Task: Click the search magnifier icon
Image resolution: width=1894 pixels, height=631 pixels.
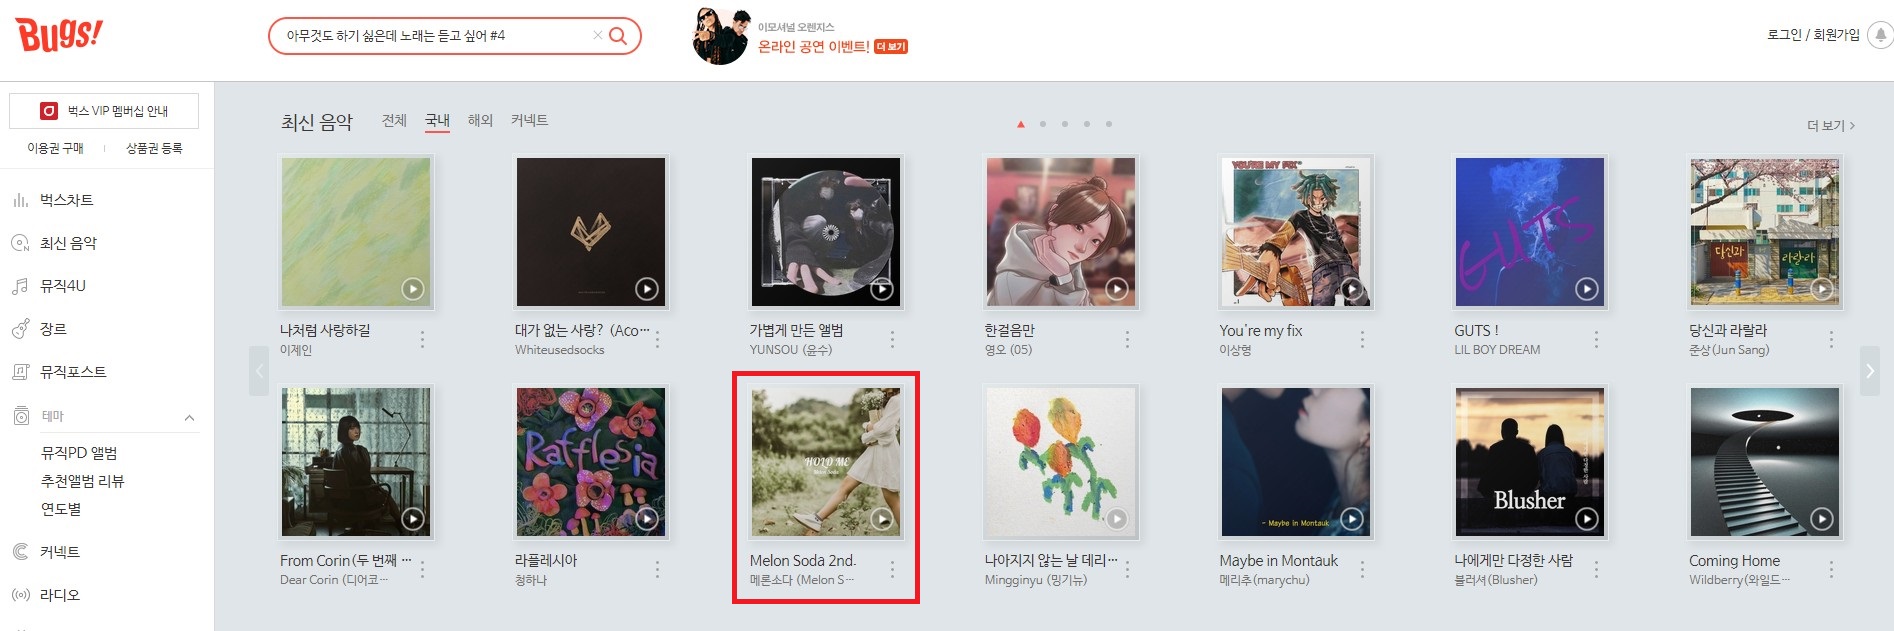Action: [618, 36]
